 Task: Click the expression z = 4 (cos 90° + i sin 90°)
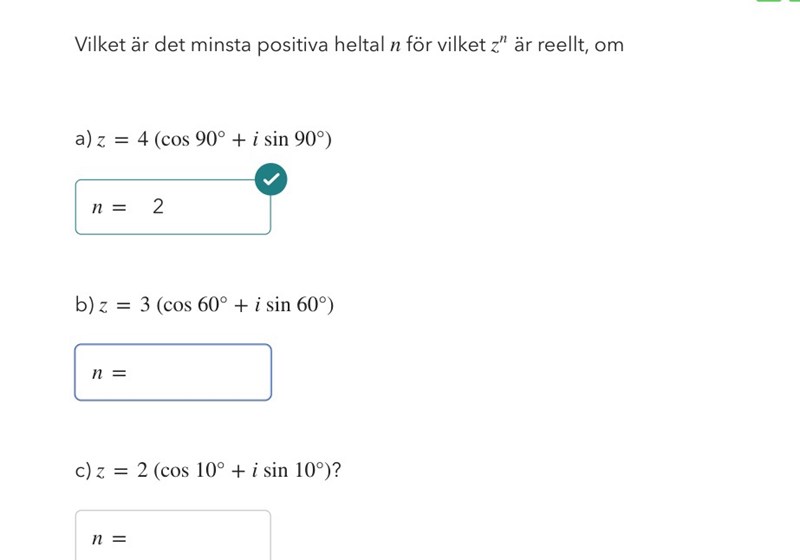(x=213, y=139)
